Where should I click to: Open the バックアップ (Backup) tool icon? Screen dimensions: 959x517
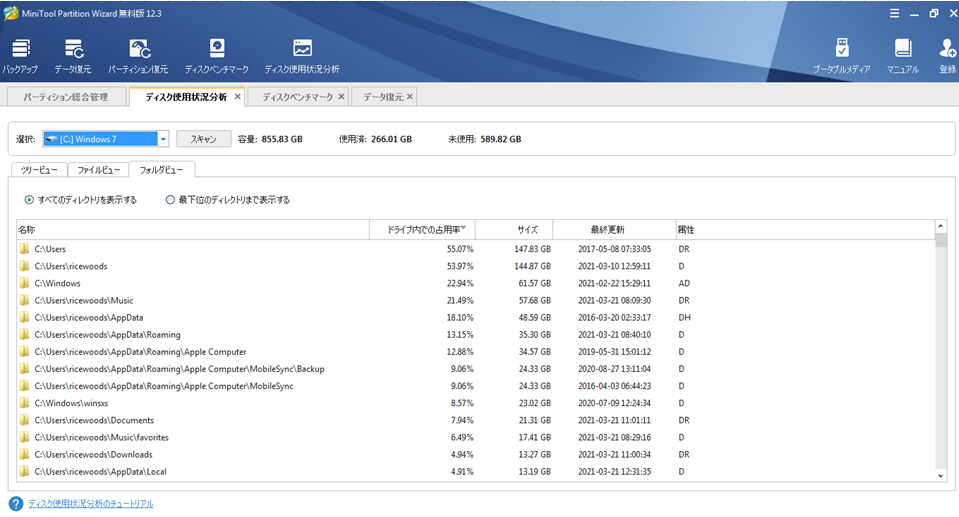(20, 56)
